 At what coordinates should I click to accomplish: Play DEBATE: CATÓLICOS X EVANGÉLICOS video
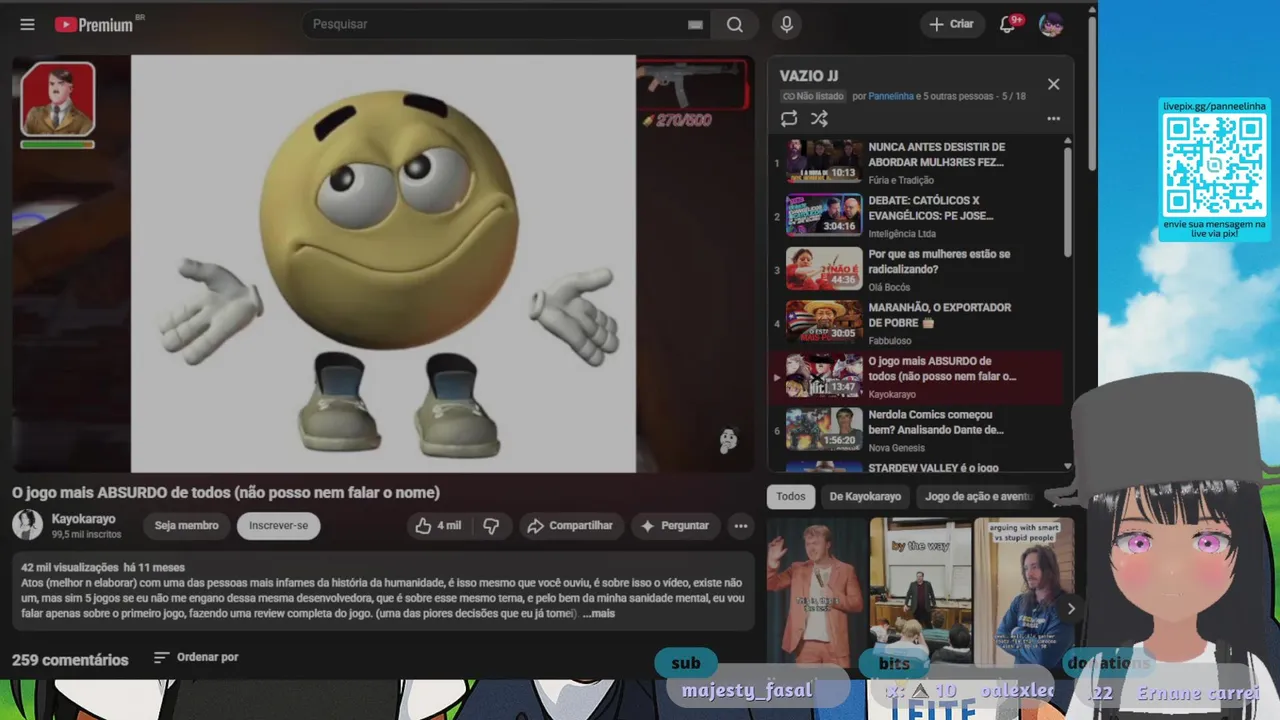(915, 215)
